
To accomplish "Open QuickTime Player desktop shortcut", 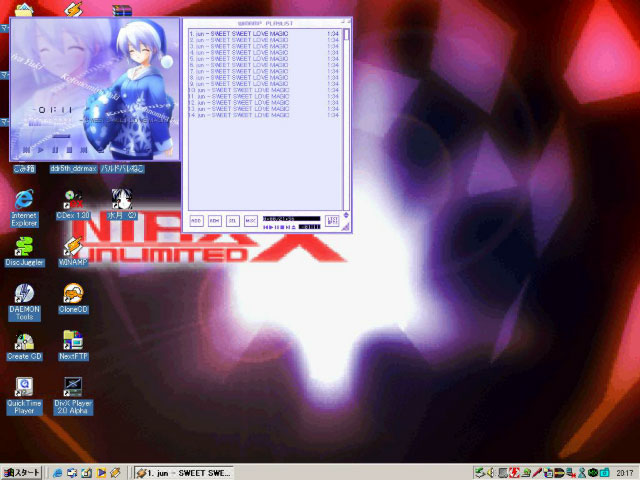I will click(24, 389).
